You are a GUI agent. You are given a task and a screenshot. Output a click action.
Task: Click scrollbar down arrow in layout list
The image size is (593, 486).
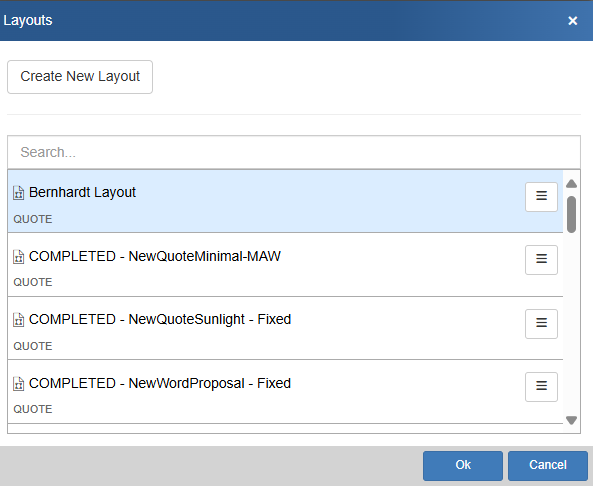[571, 420]
